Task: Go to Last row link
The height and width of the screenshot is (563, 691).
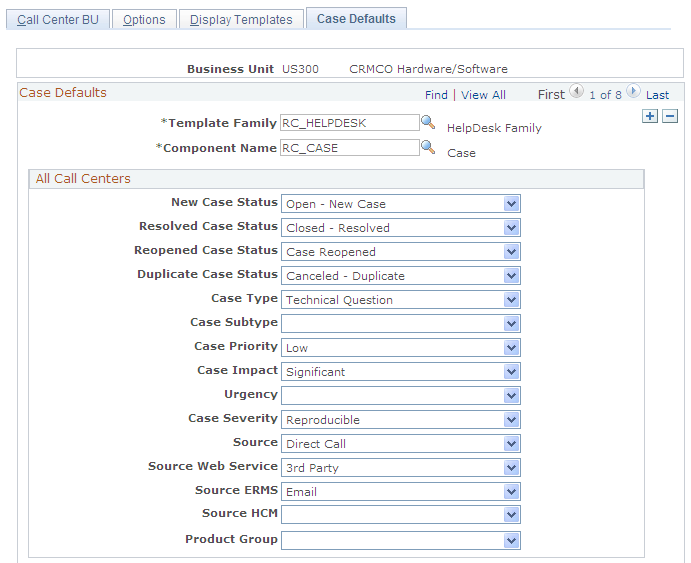Action: 658,95
